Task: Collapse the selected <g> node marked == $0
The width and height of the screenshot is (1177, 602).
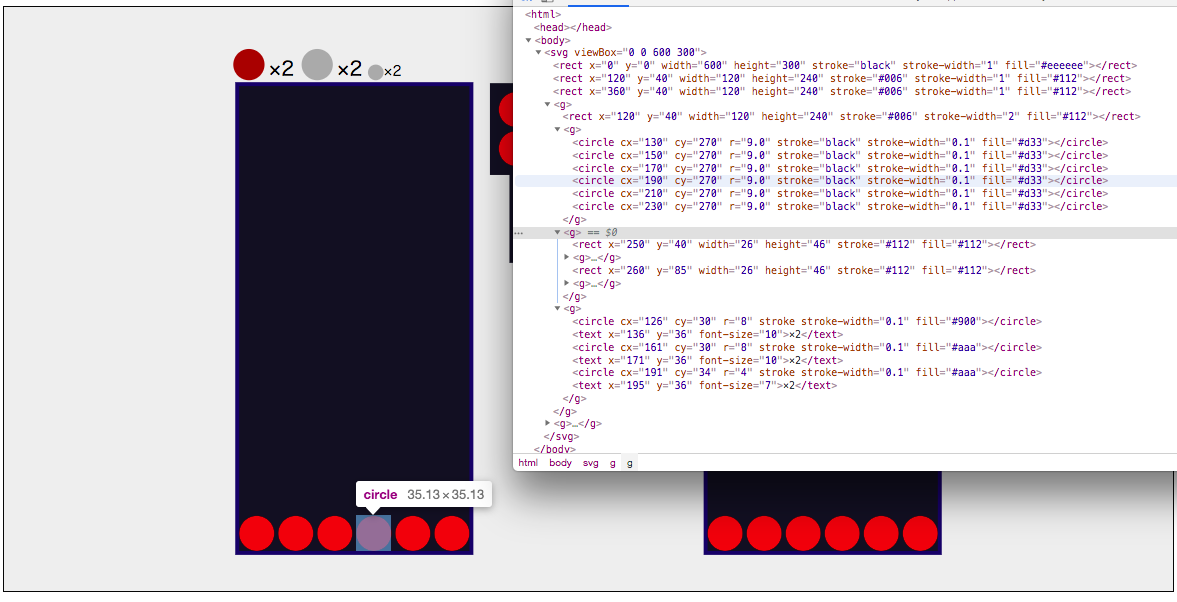Action: click(x=557, y=231)
